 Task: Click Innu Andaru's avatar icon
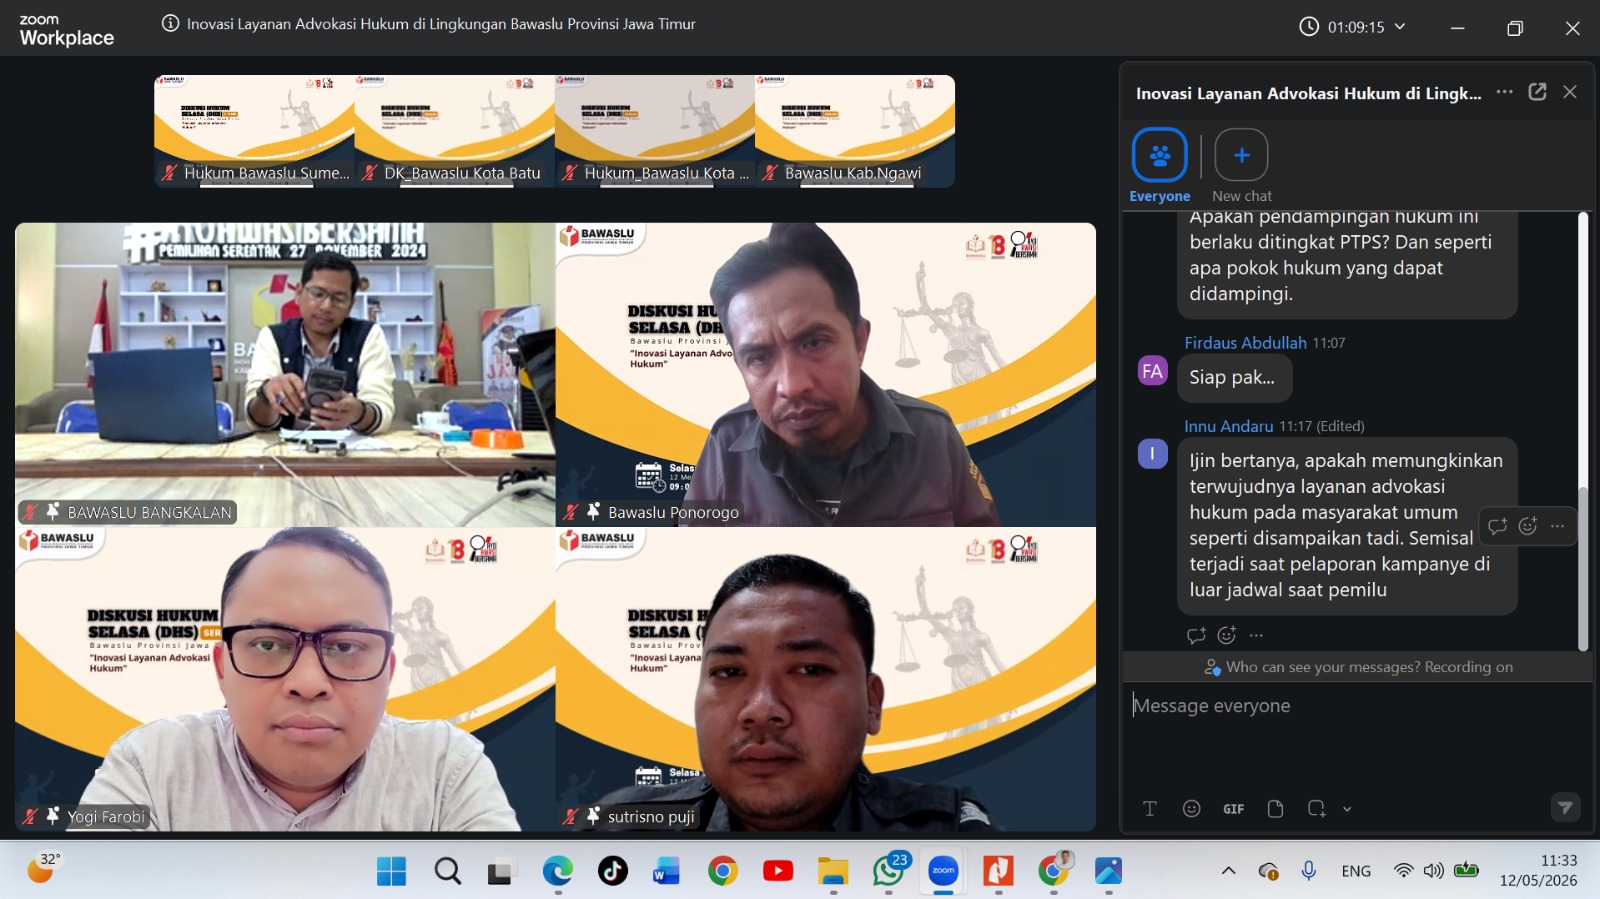(1152, 454)
